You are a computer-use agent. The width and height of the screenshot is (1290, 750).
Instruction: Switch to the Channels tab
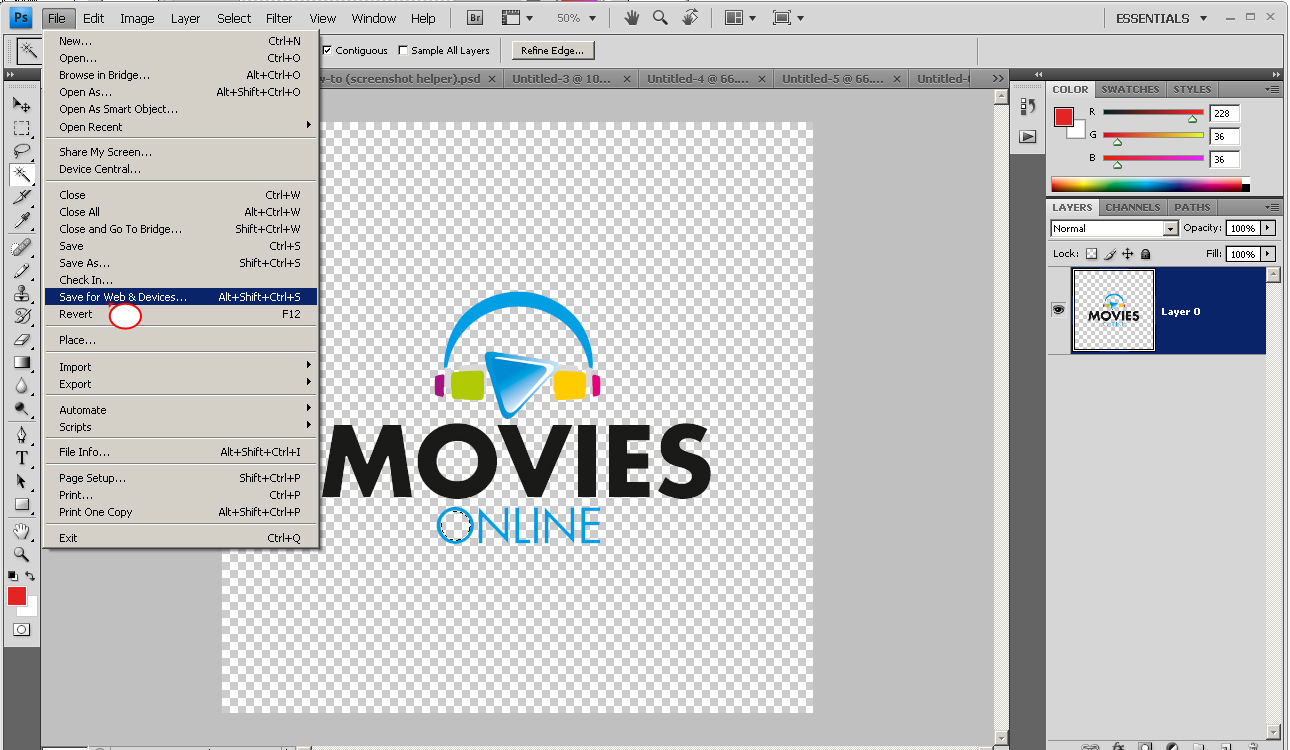[x=1132, y=207]
